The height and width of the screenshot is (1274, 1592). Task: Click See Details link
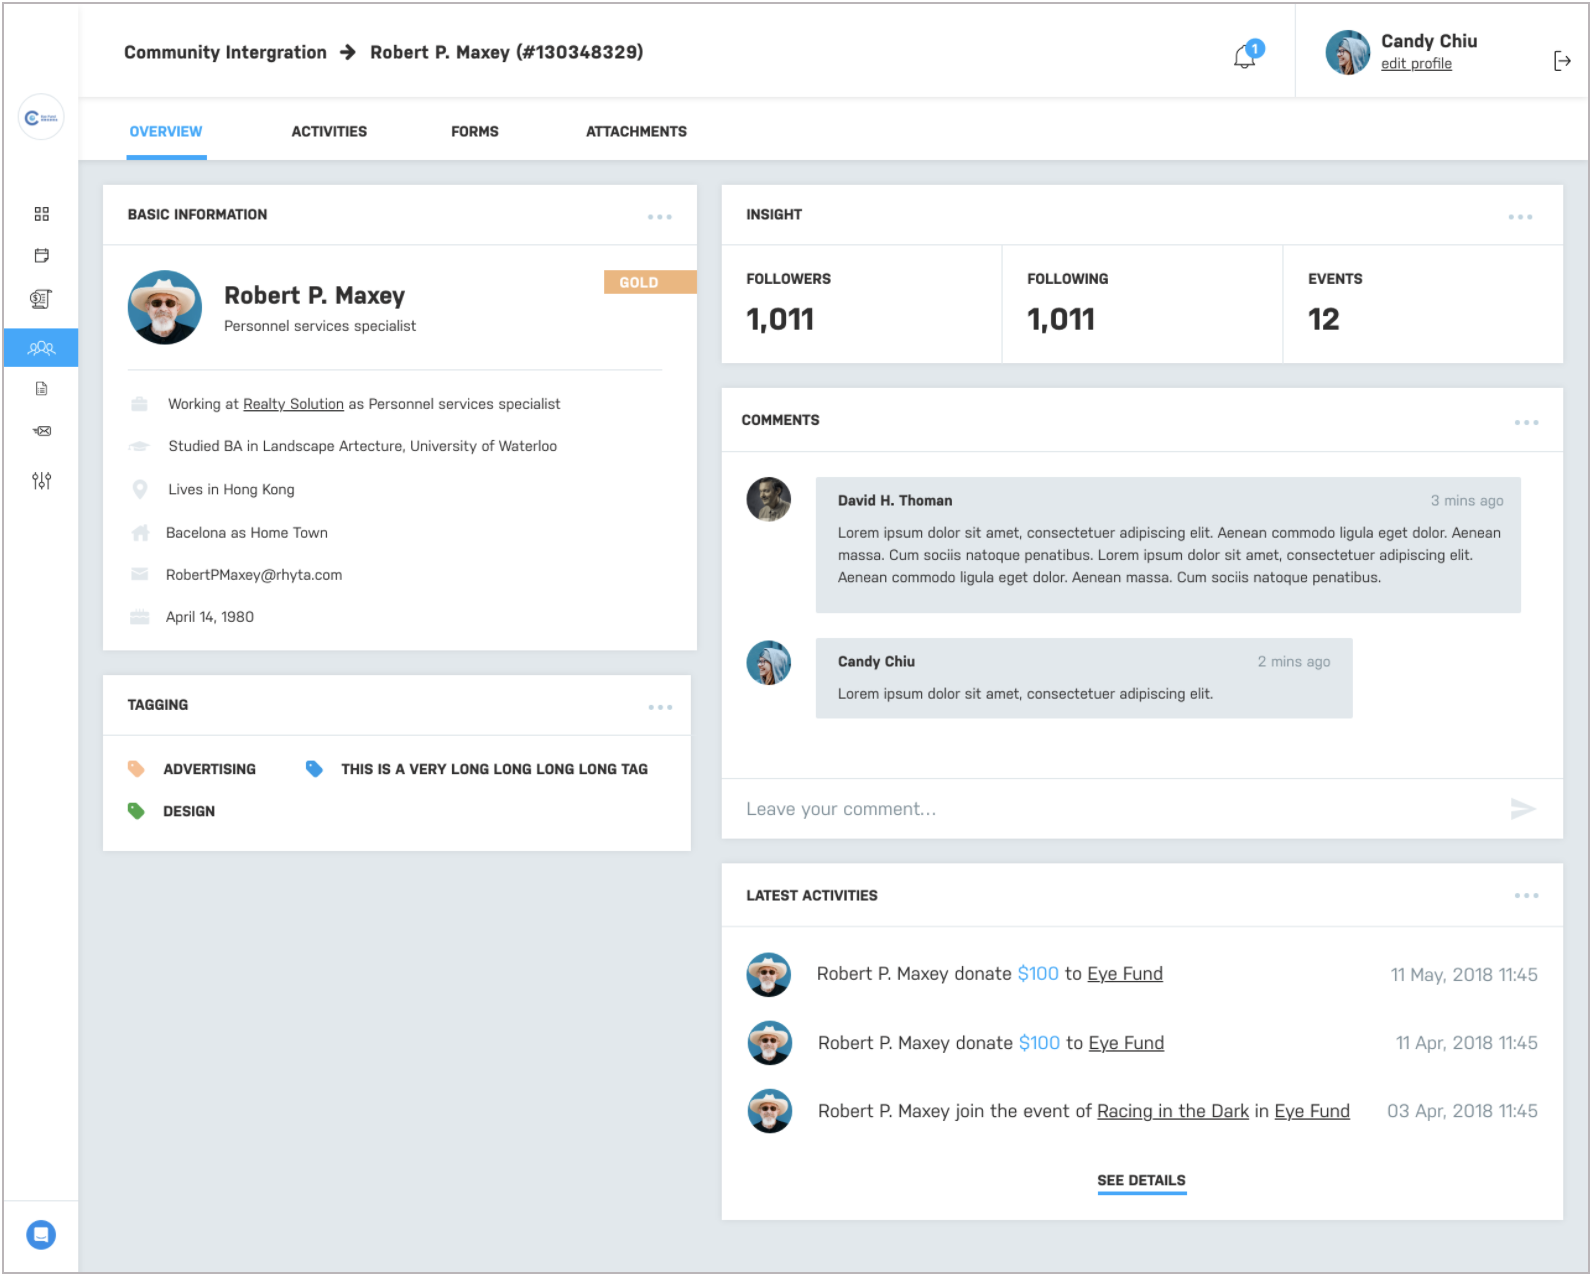click(x=1141, y=1181)
